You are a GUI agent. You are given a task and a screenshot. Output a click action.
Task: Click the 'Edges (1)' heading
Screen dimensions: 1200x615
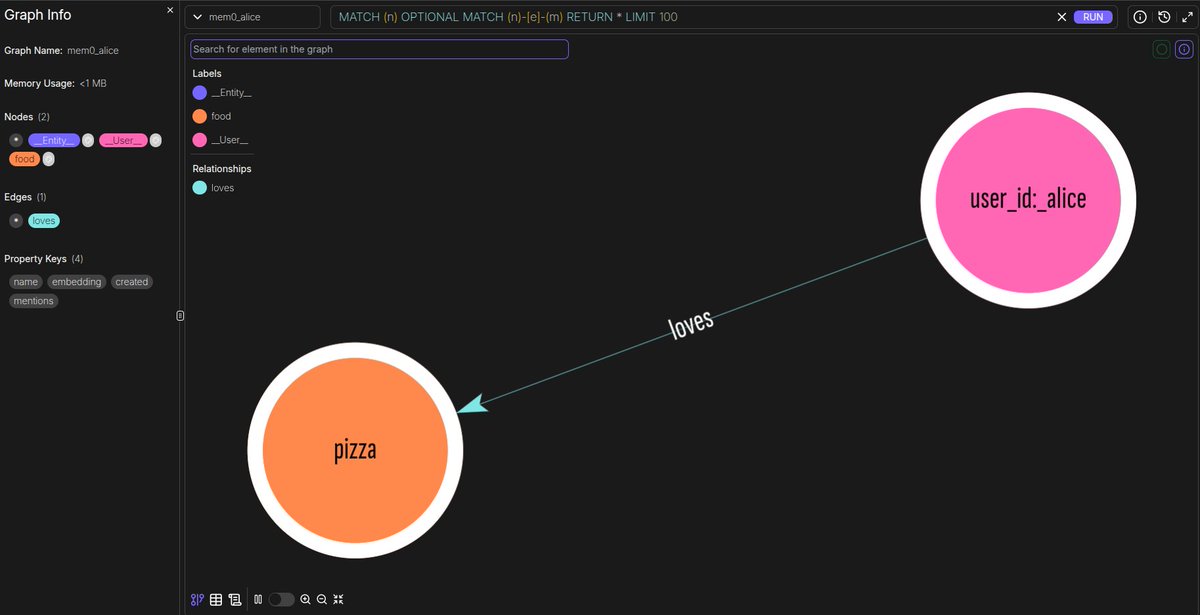tap(25, 197)
